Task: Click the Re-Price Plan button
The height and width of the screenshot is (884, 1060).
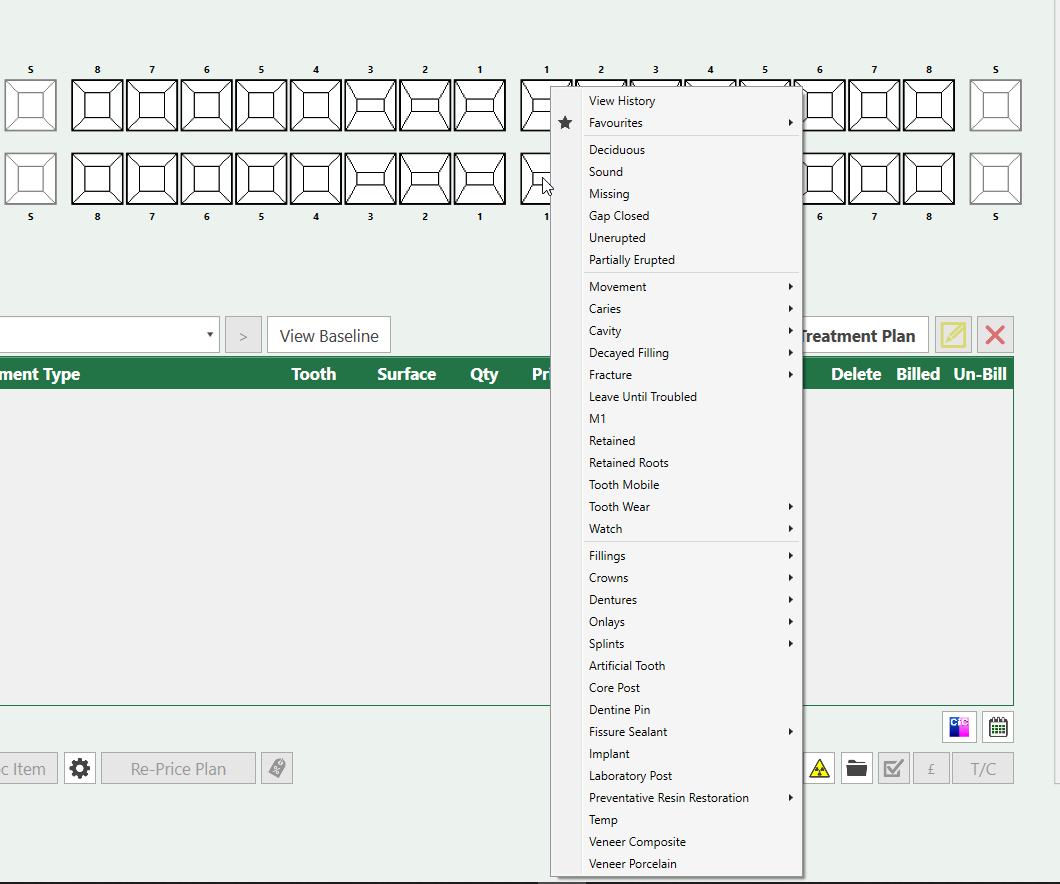Action: pyautogui.click(x=178, y=768)
